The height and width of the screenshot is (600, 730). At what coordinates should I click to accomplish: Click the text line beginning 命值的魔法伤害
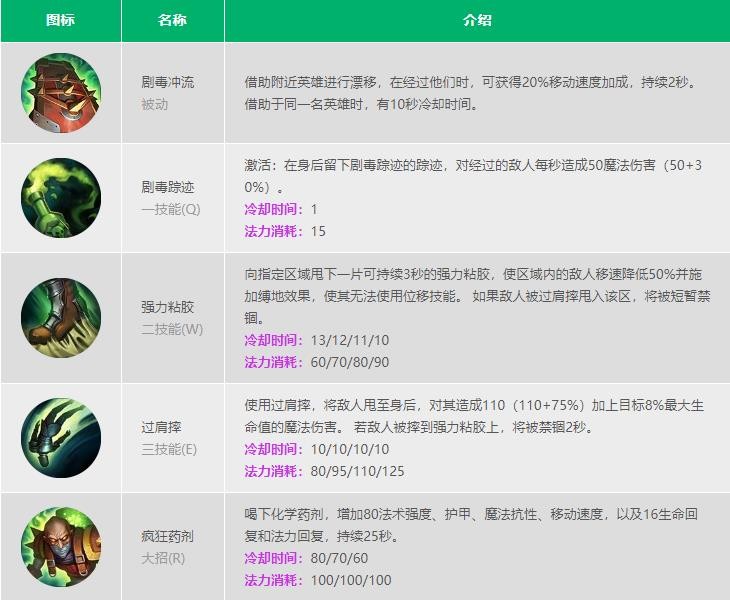coord(419,427)
